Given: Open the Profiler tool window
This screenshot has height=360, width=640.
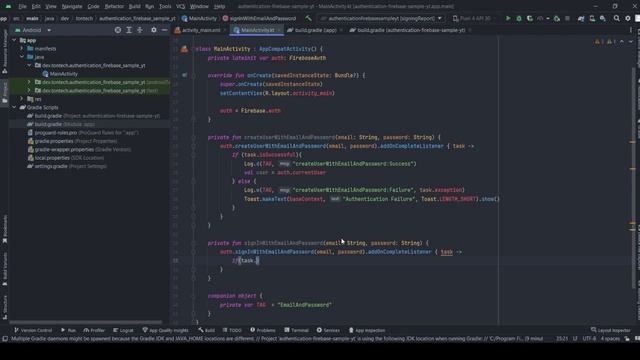Looking at the screenshot, I should click(94, 330).
